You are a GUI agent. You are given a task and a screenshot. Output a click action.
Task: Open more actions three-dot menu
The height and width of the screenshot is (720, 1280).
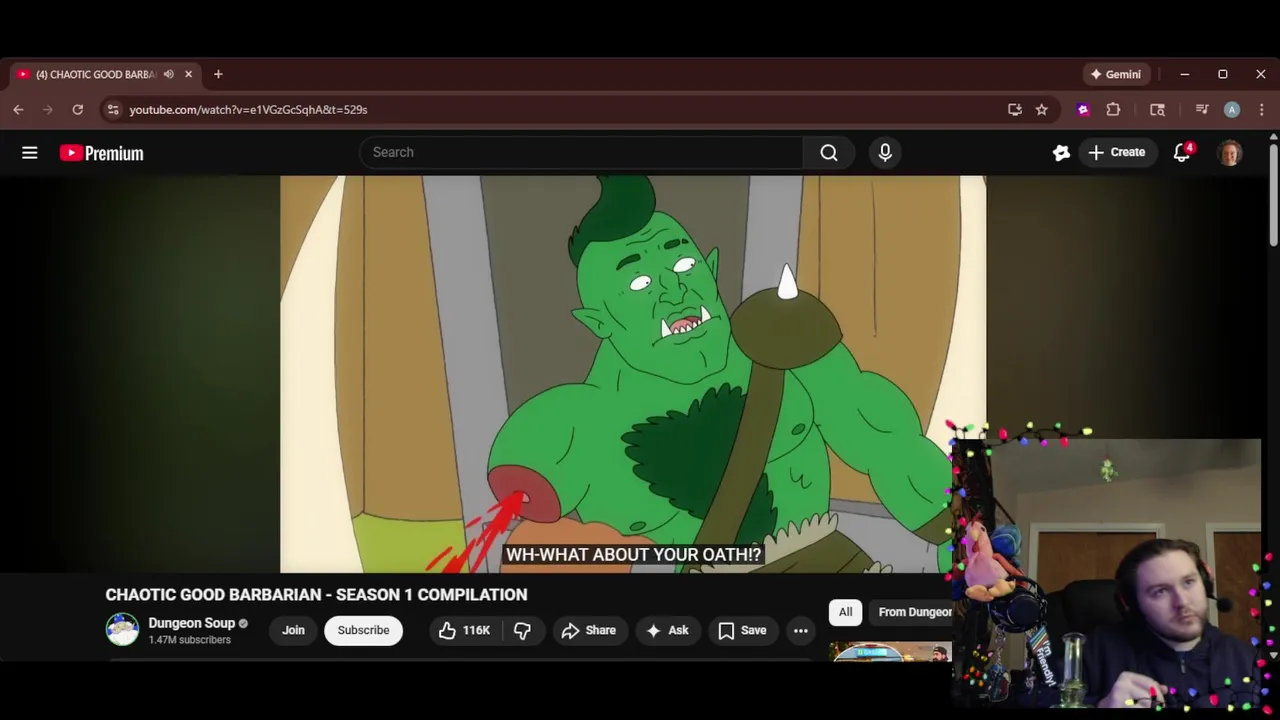pyautogui.click(x=801, y=630)
